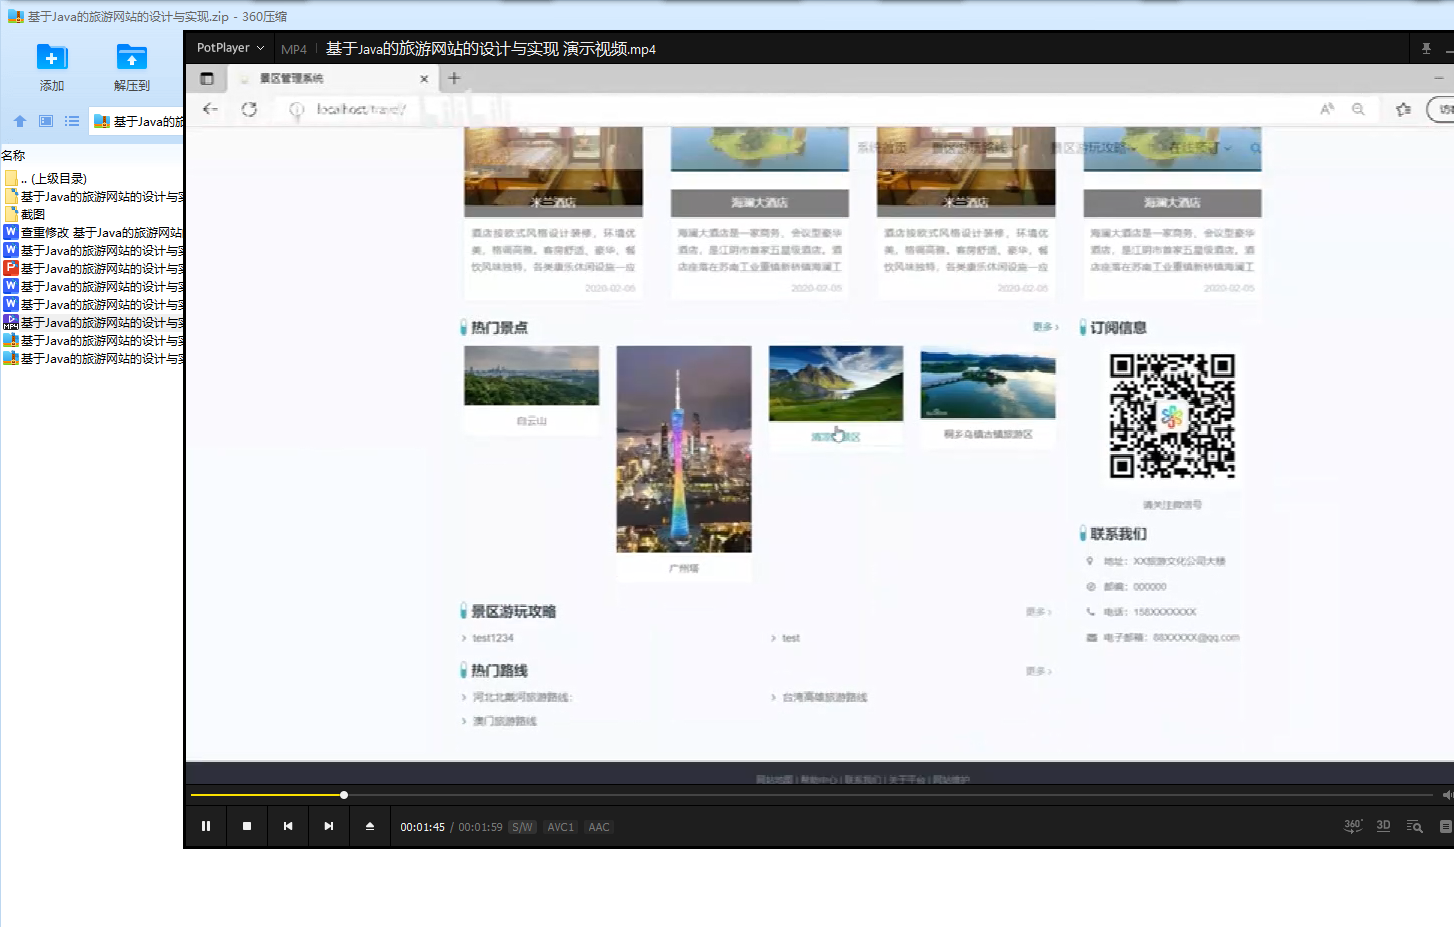
Task: Click the favorites star icon in browser toolbar
Action: tap(1404, 109)
